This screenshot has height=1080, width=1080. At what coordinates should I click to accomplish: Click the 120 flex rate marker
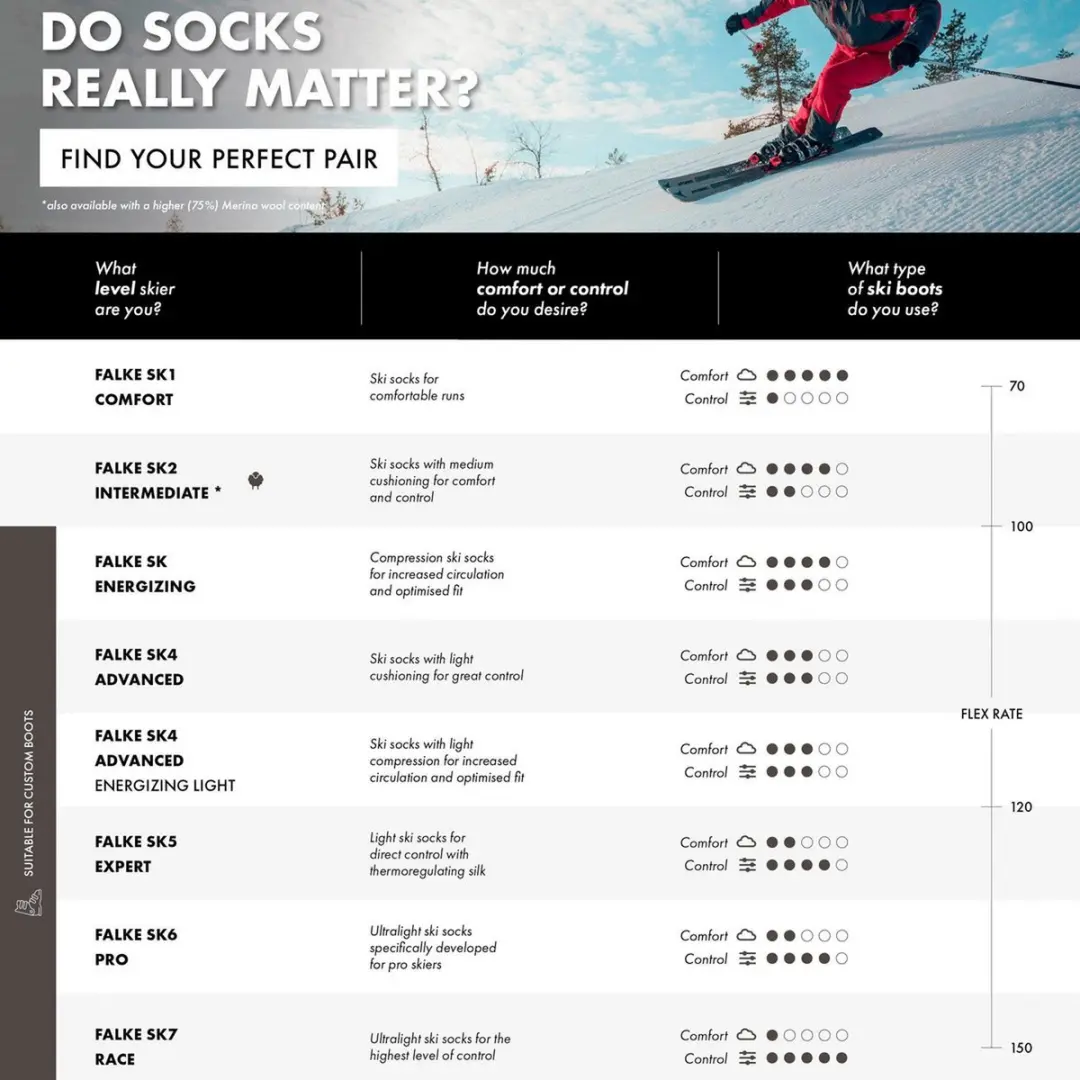pyautogui.click(x=1021, y=807)
